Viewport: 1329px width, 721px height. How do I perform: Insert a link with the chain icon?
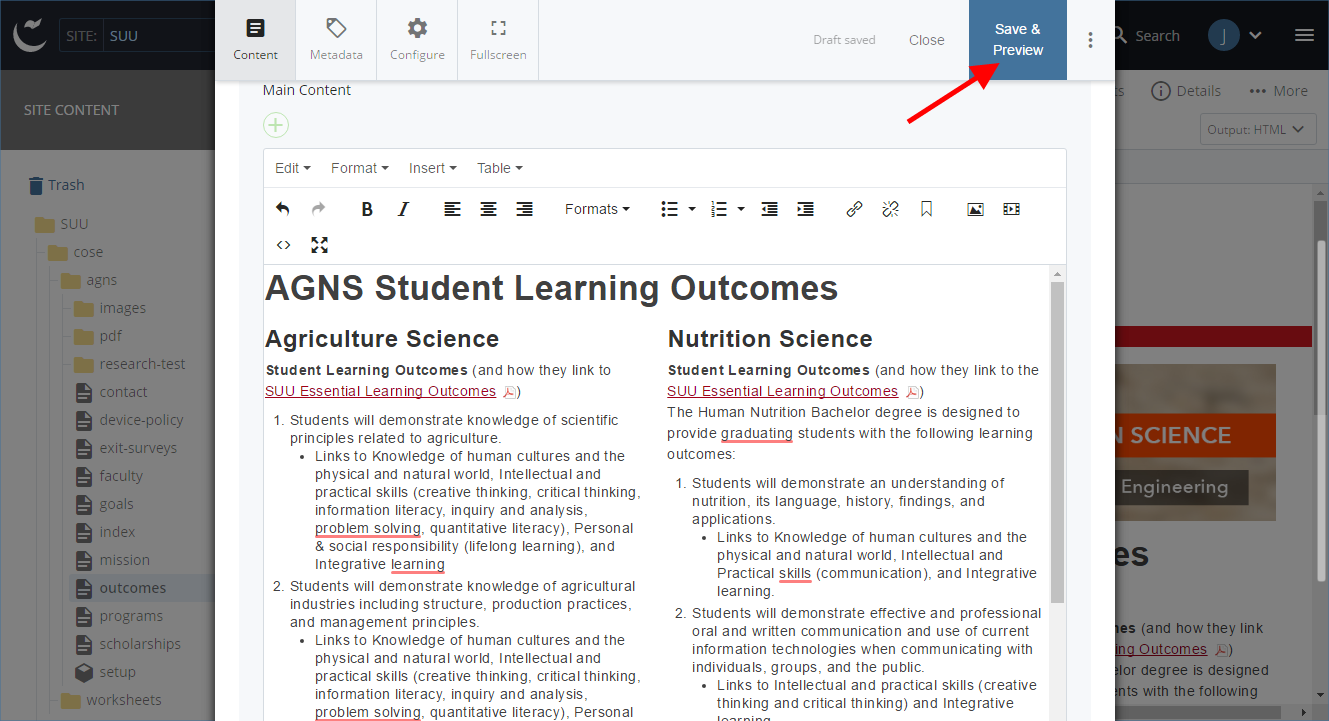pyautogui.click(x=854, y=209)
